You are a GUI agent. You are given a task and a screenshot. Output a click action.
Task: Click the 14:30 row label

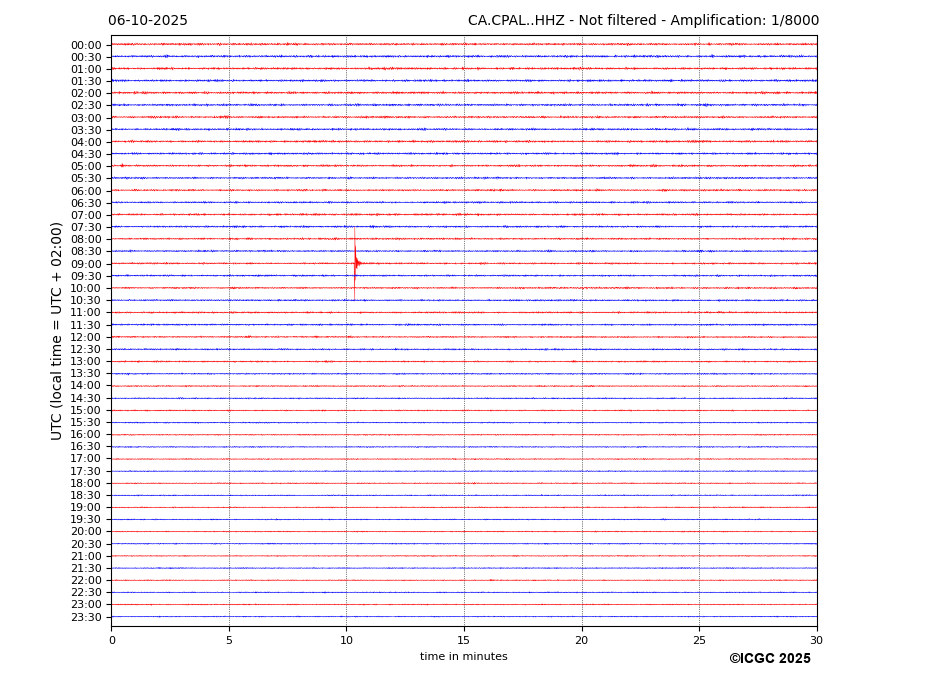point(86,398)
